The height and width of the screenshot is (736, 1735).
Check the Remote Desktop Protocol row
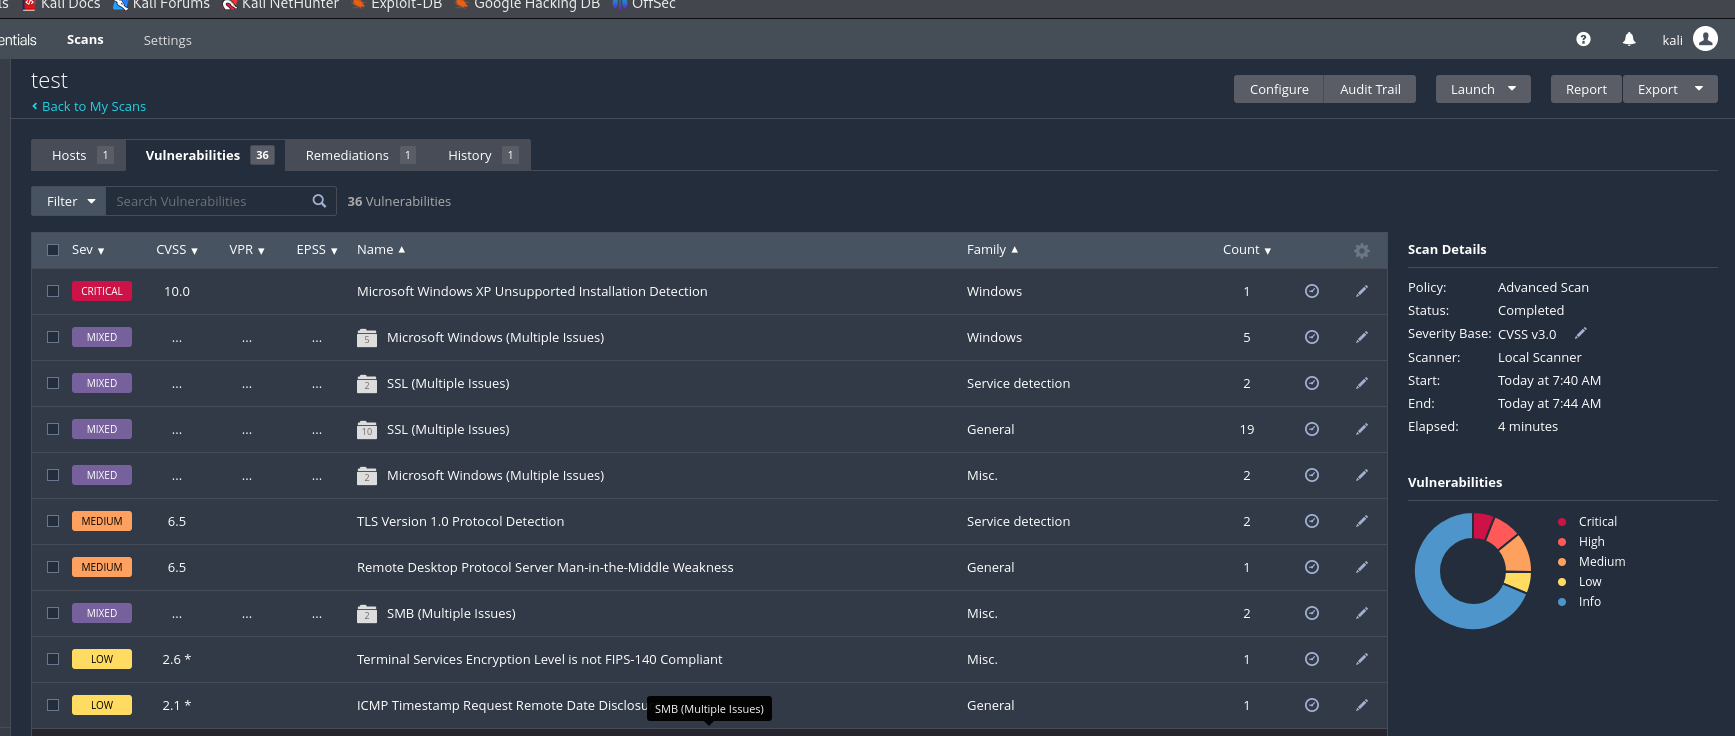point(53,567)
